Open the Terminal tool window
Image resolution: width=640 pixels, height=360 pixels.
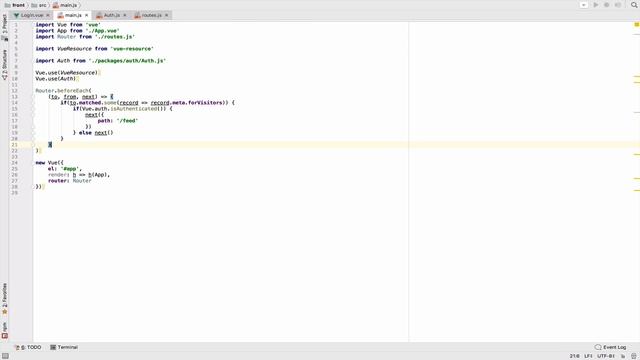64,347
